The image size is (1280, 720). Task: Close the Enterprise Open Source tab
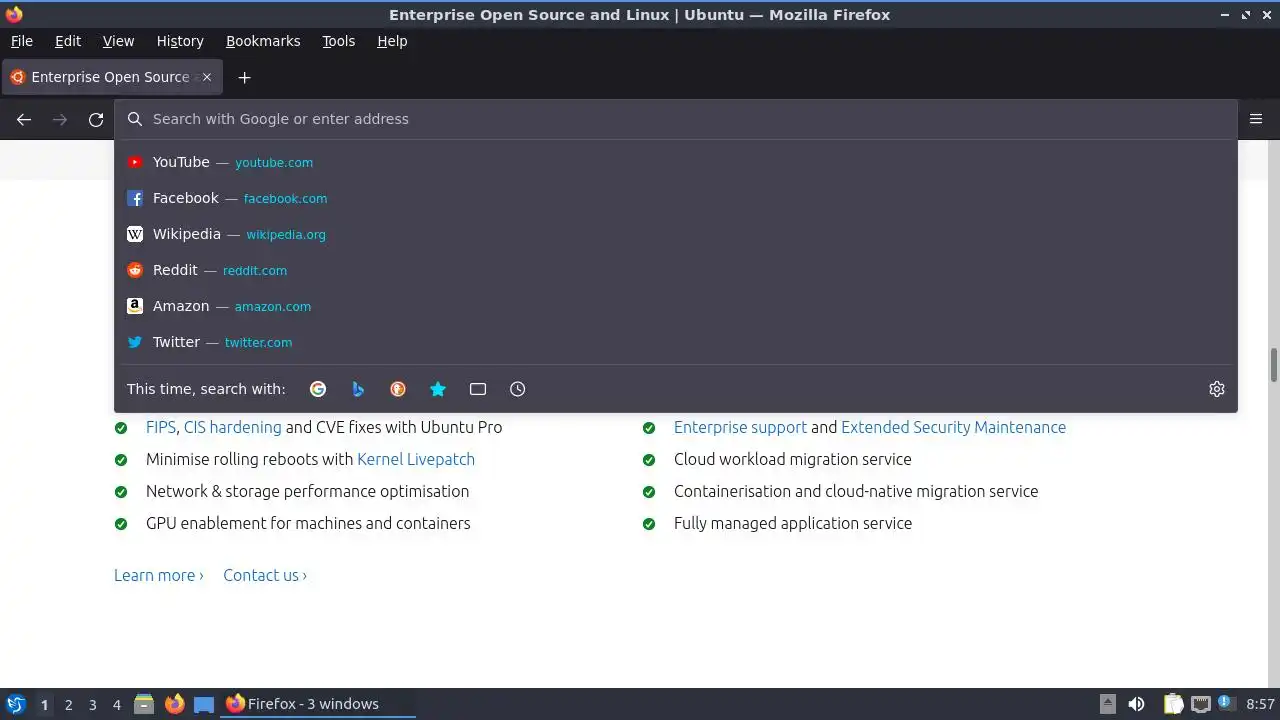207,77
